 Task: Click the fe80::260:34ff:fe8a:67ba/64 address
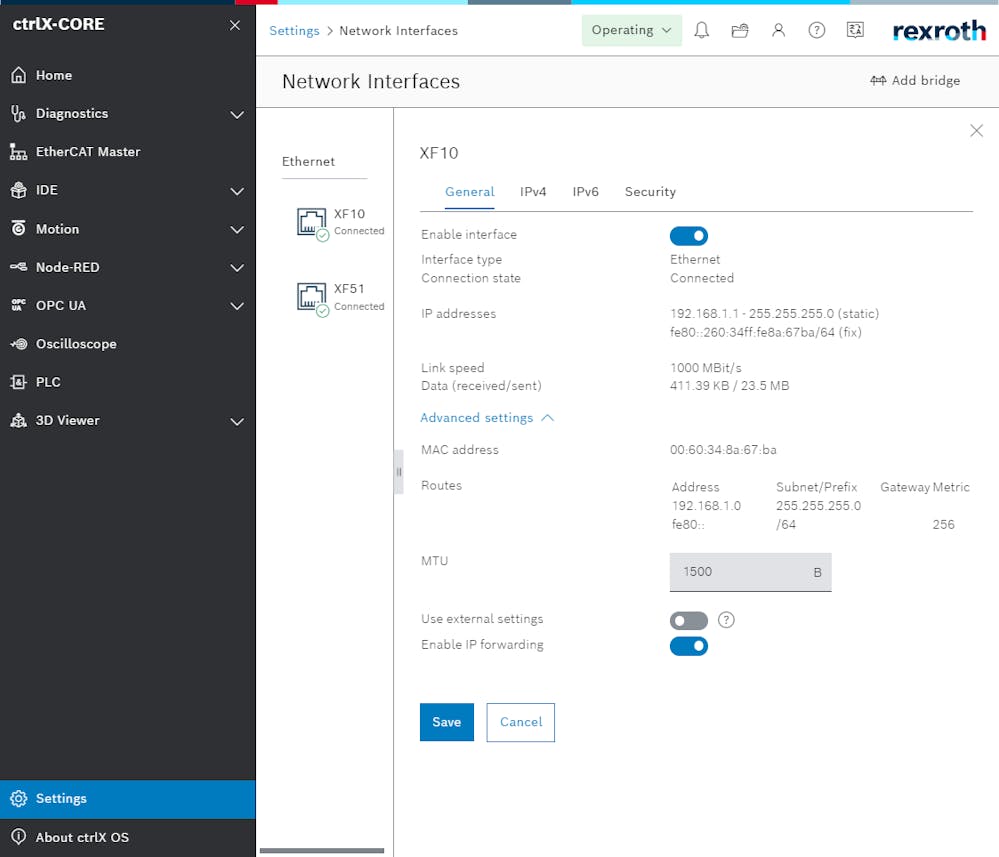click(765, 332)
